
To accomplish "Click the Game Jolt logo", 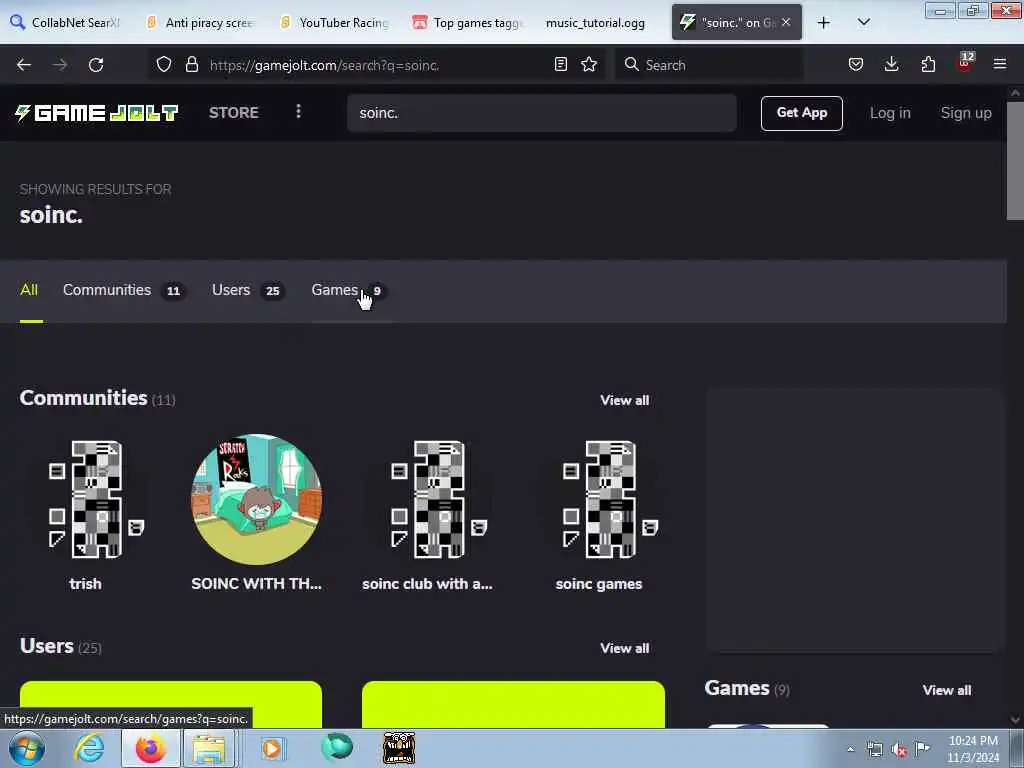I will (x=97, y=113).
